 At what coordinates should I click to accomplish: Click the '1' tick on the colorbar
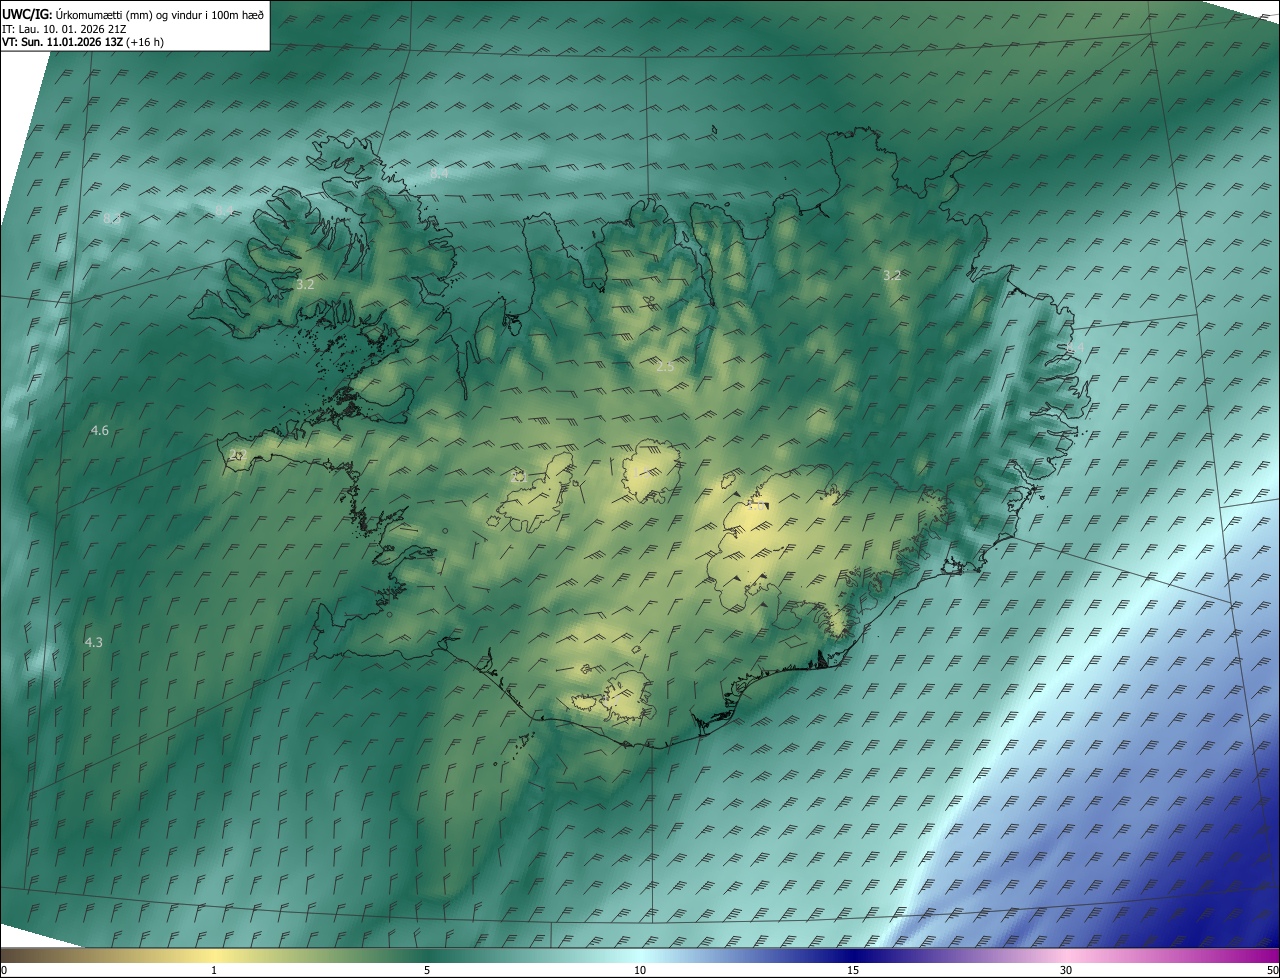click(214, 970)
